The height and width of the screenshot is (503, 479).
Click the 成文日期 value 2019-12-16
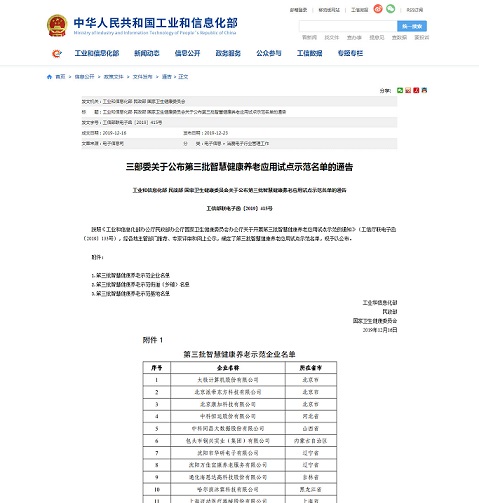click(114, 133)
